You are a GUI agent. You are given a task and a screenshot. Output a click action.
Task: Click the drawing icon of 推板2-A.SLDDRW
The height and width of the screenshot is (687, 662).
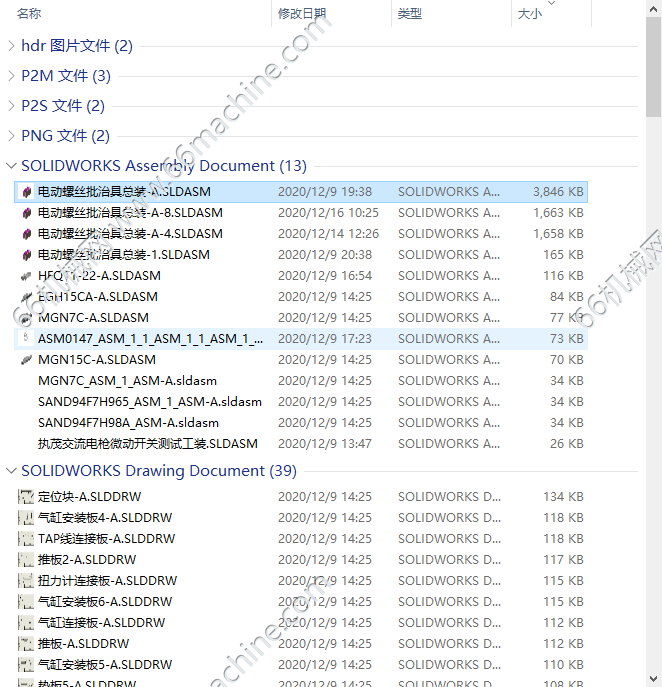click(x=25, y=560)
